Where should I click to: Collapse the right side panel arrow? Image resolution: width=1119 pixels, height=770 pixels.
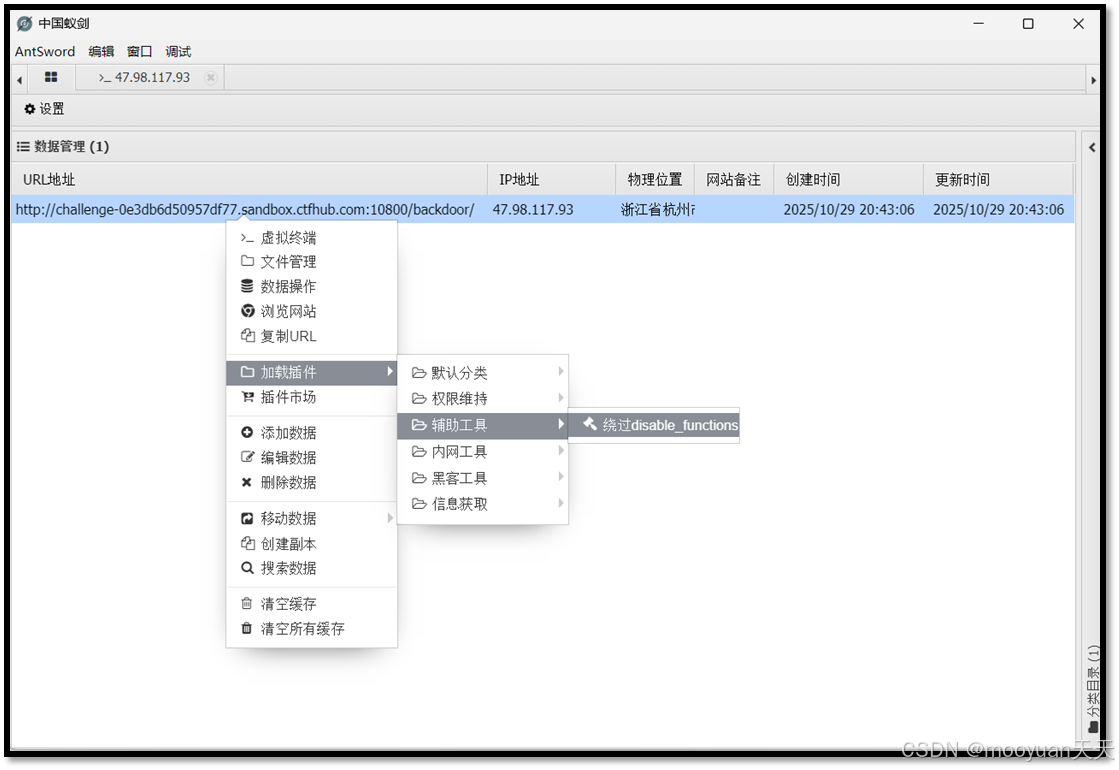point(1092,148)
